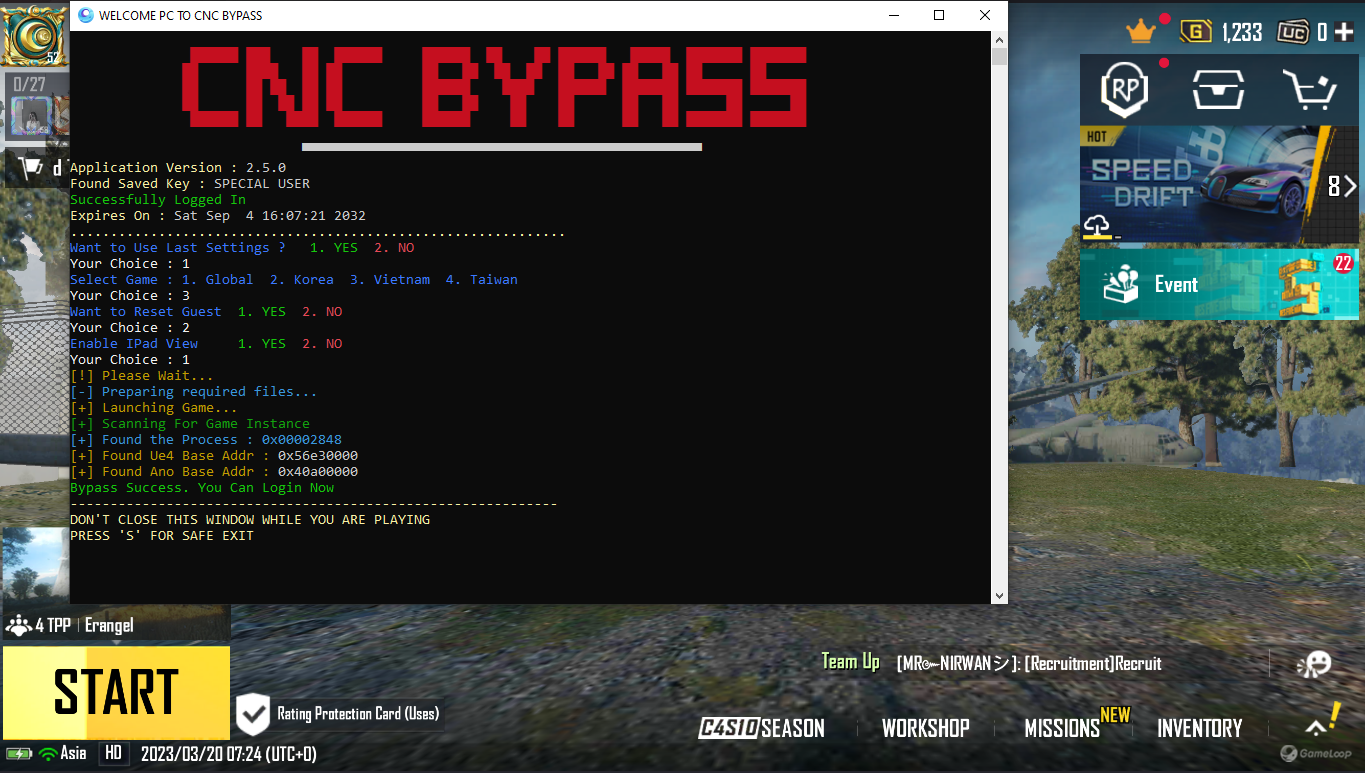Click the "Found Ue4 Base Addr" line
Screen dimensions: 1365x773
pos(214,456)
